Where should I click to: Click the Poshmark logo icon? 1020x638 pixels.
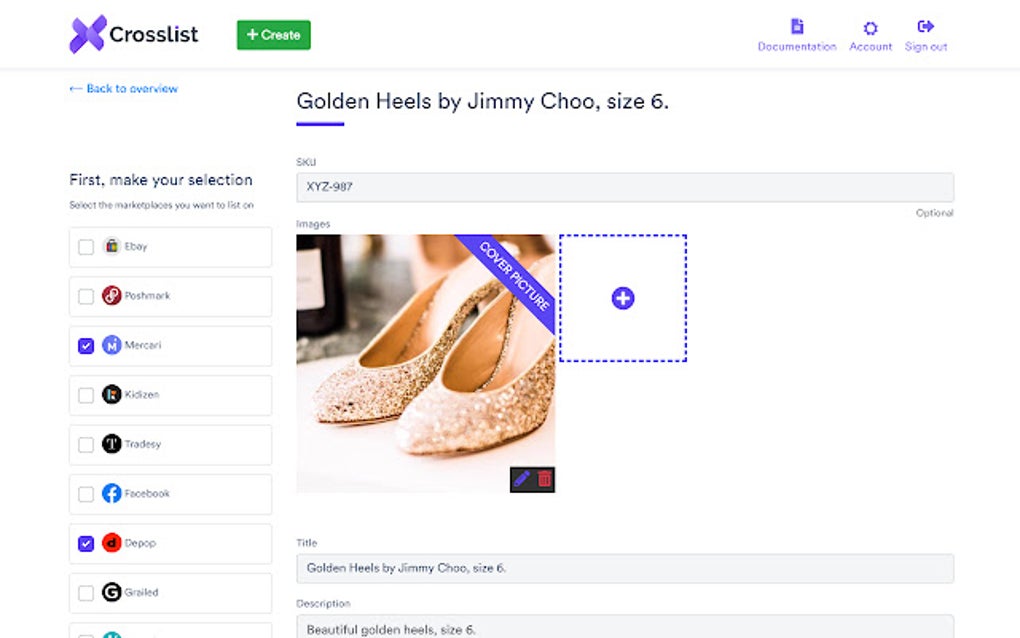click(x=112, y=296)
